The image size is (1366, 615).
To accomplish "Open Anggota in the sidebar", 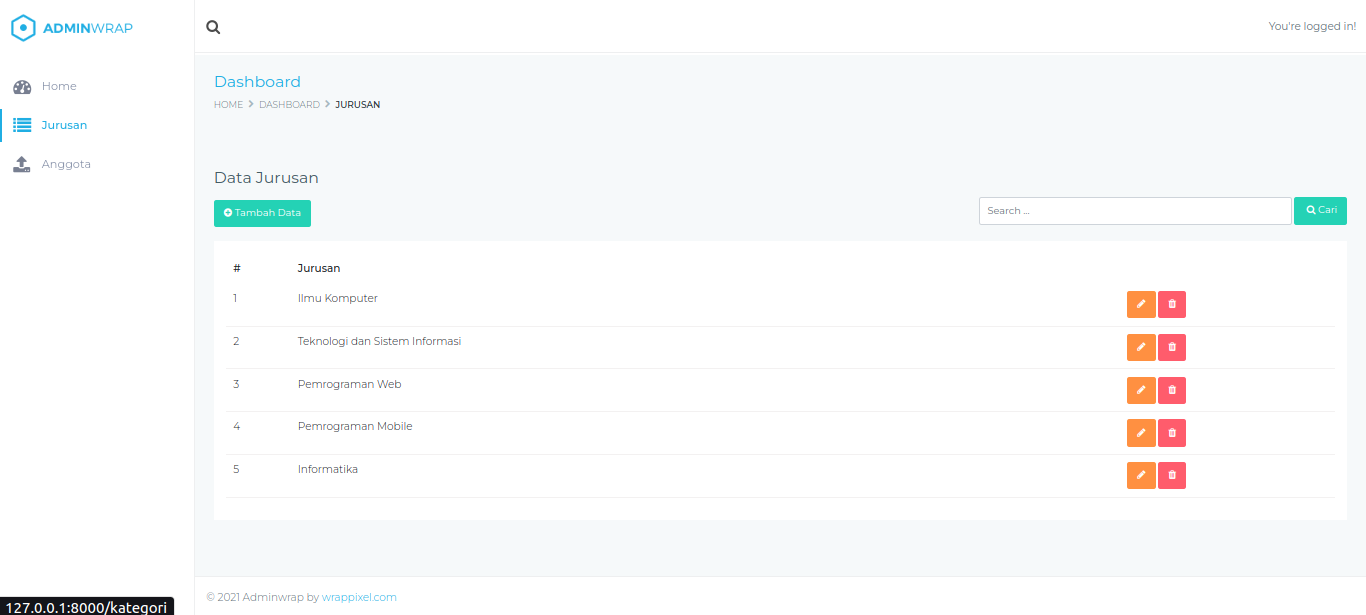I will 65,164.
